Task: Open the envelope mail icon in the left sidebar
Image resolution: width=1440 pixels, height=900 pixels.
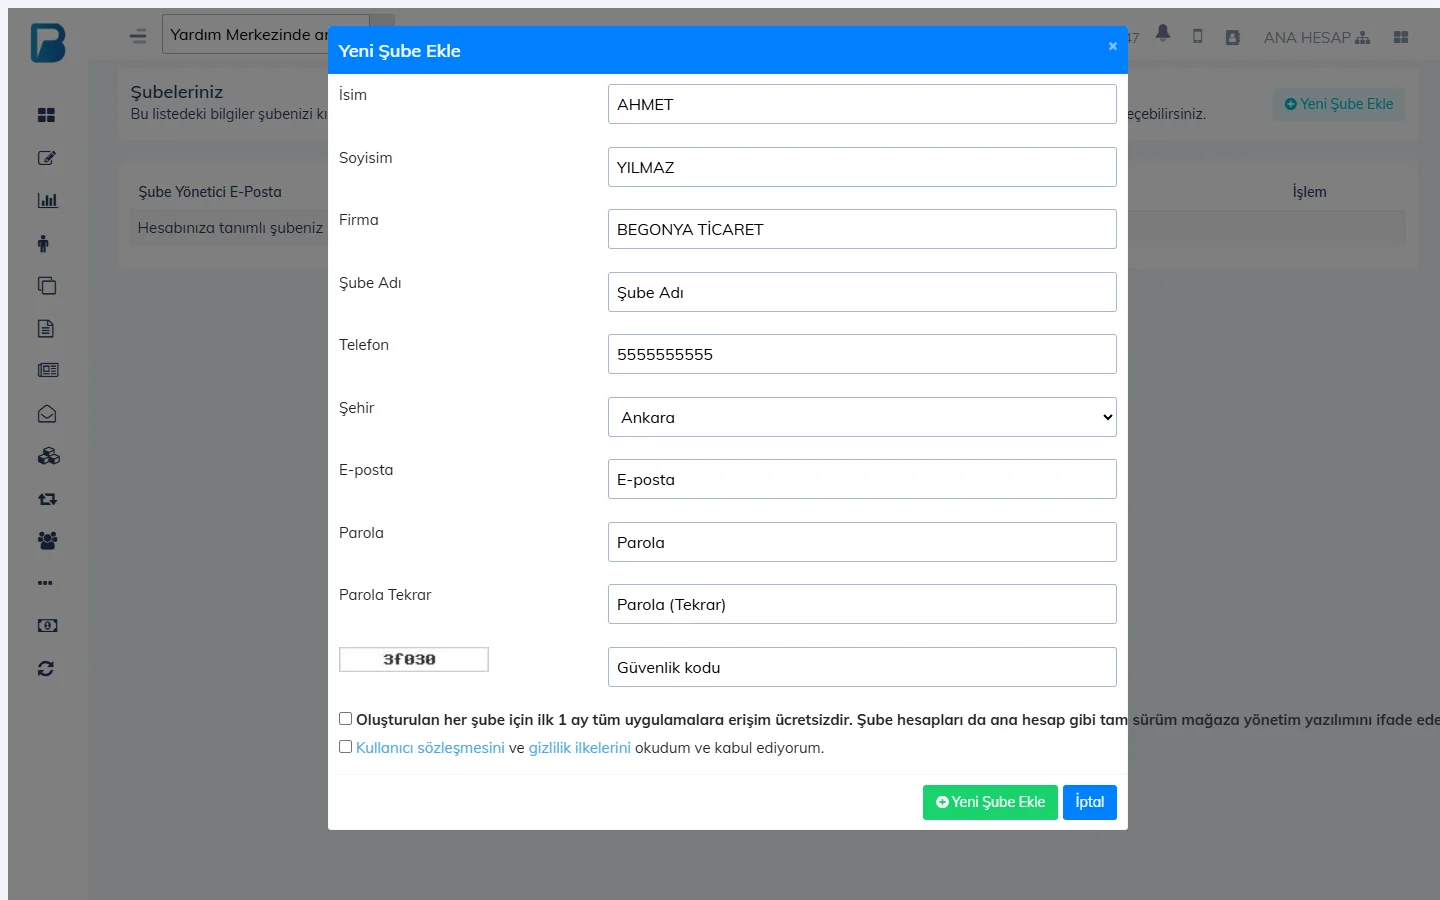Action: (x=47, y=413)
